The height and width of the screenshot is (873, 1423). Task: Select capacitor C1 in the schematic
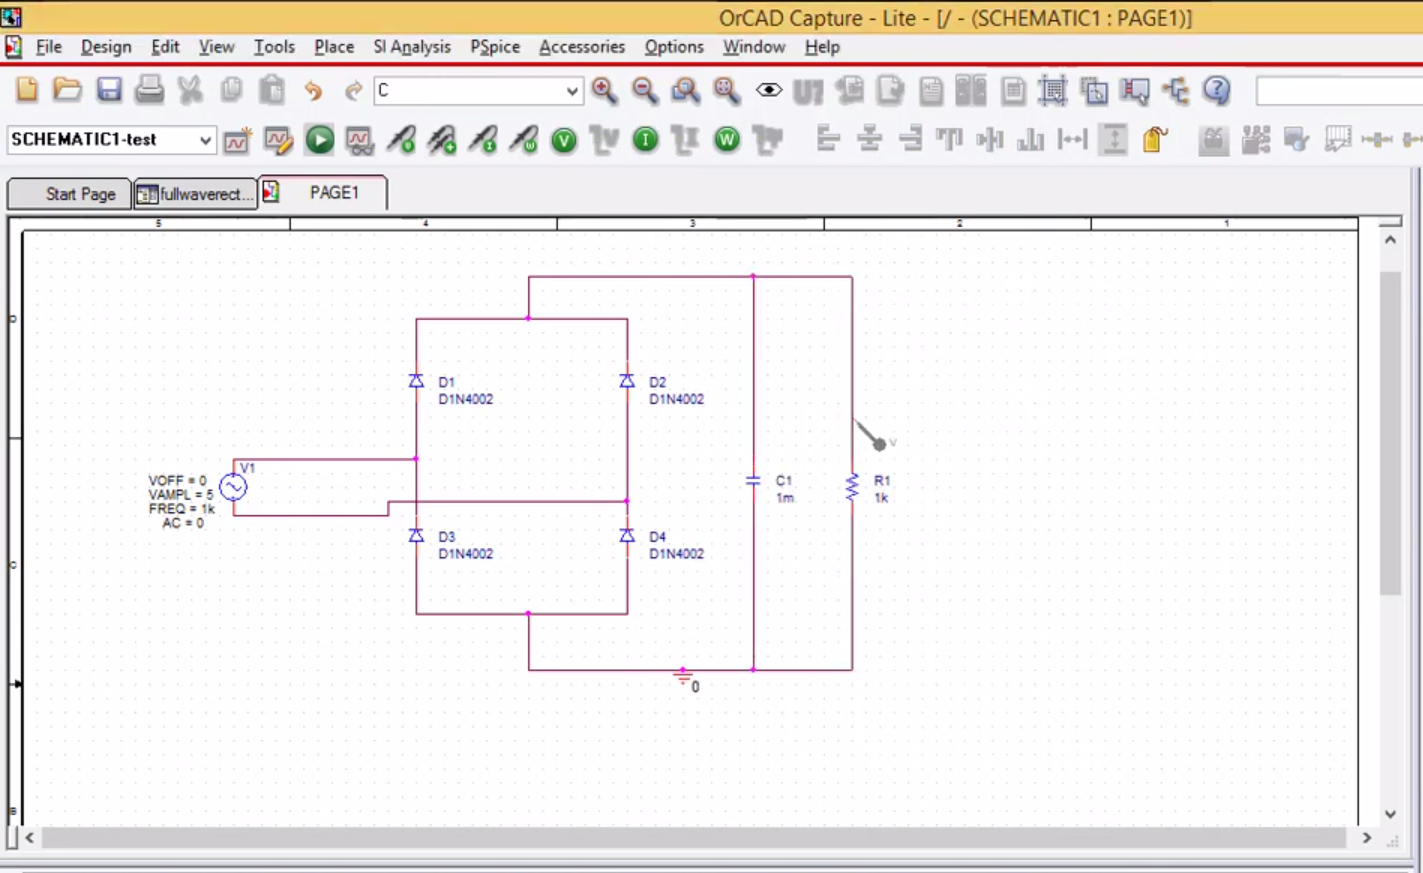pyautogui.click(x=753, y=481)
